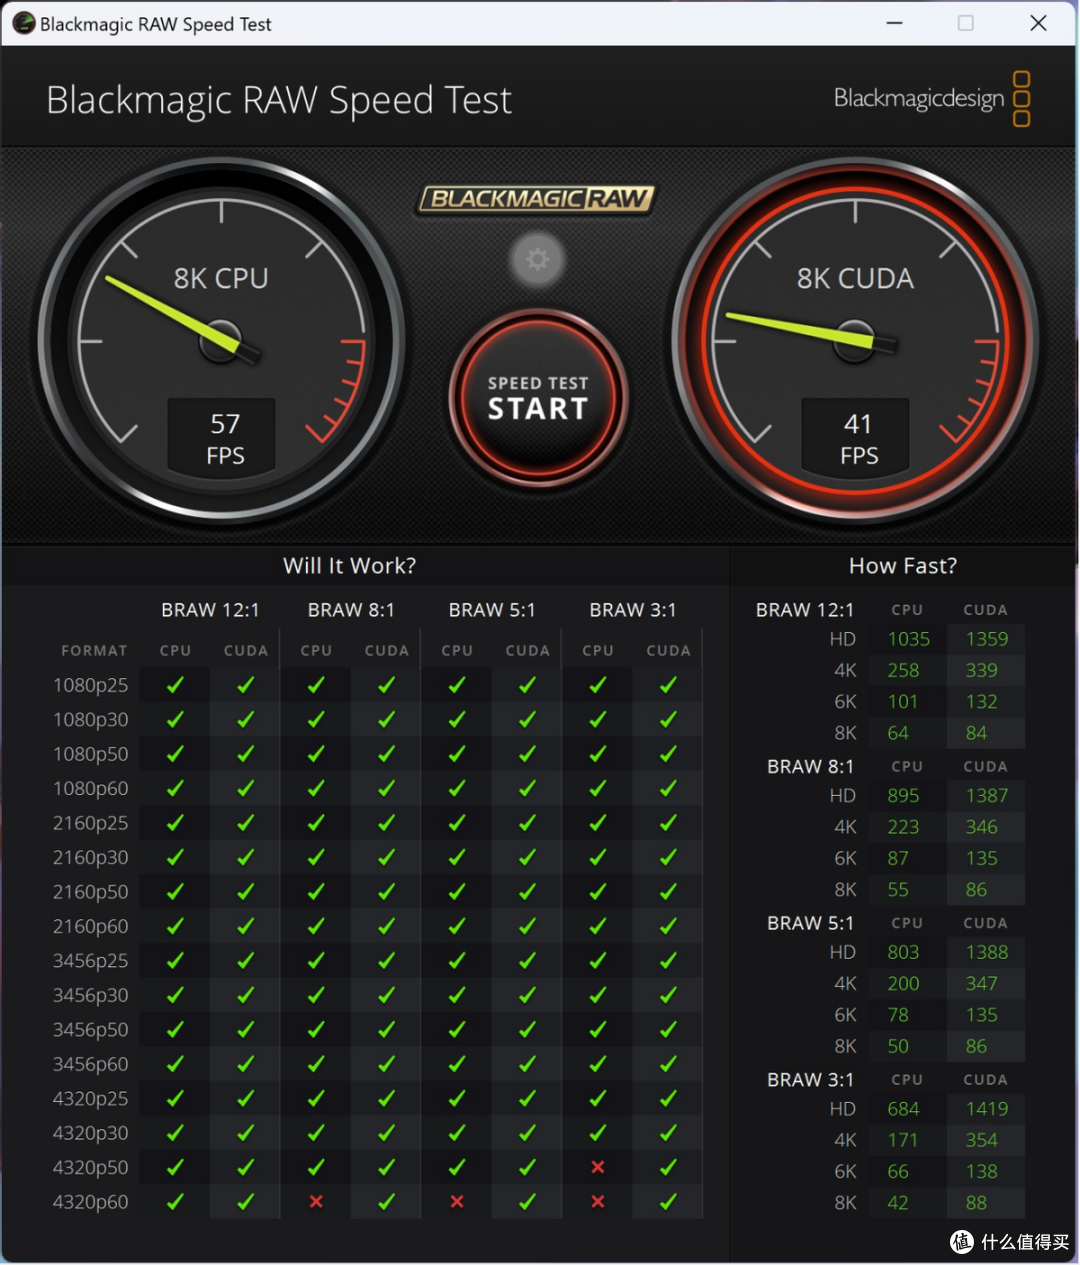Click the red X for 4320p60 BRAW 5:1 CPU
Screen dimensions: 1080x1265
[457, 1202]
